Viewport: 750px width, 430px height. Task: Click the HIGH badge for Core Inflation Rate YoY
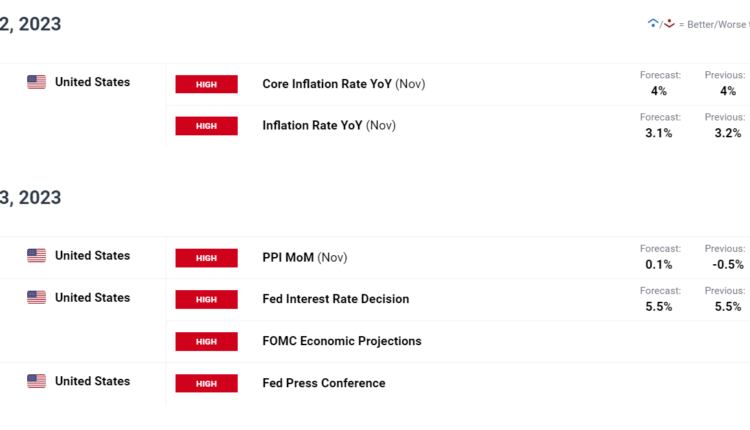[206, 84]
